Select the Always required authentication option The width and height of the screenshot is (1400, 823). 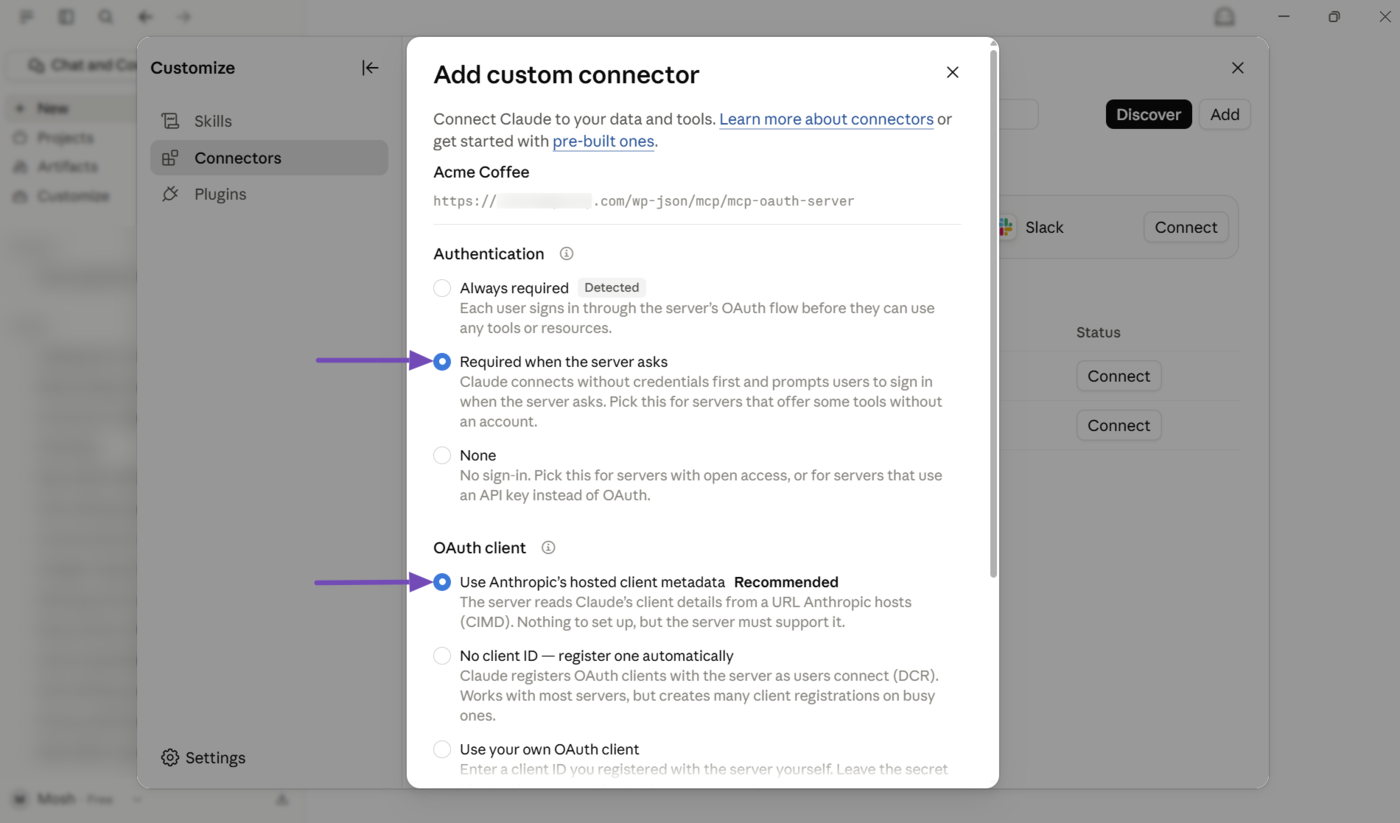(x=442, y=288)
